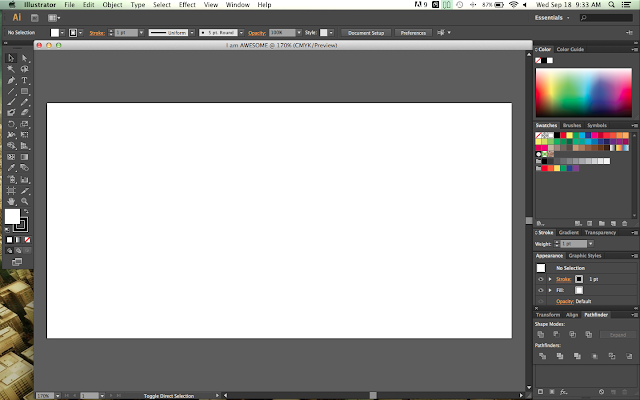Select the Magic Wand tool

pyautogui.click(x=11, y=69)
